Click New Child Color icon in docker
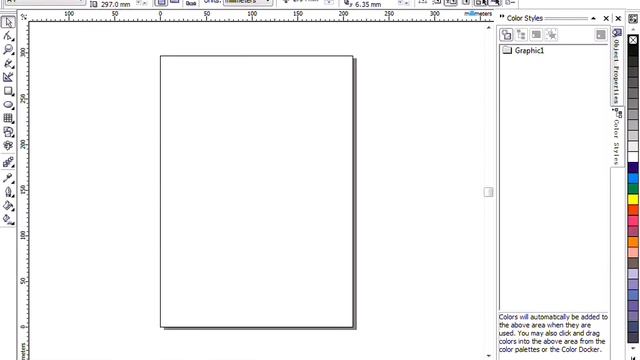The width and height of the screenshot is (640, 360). point(521,35)
